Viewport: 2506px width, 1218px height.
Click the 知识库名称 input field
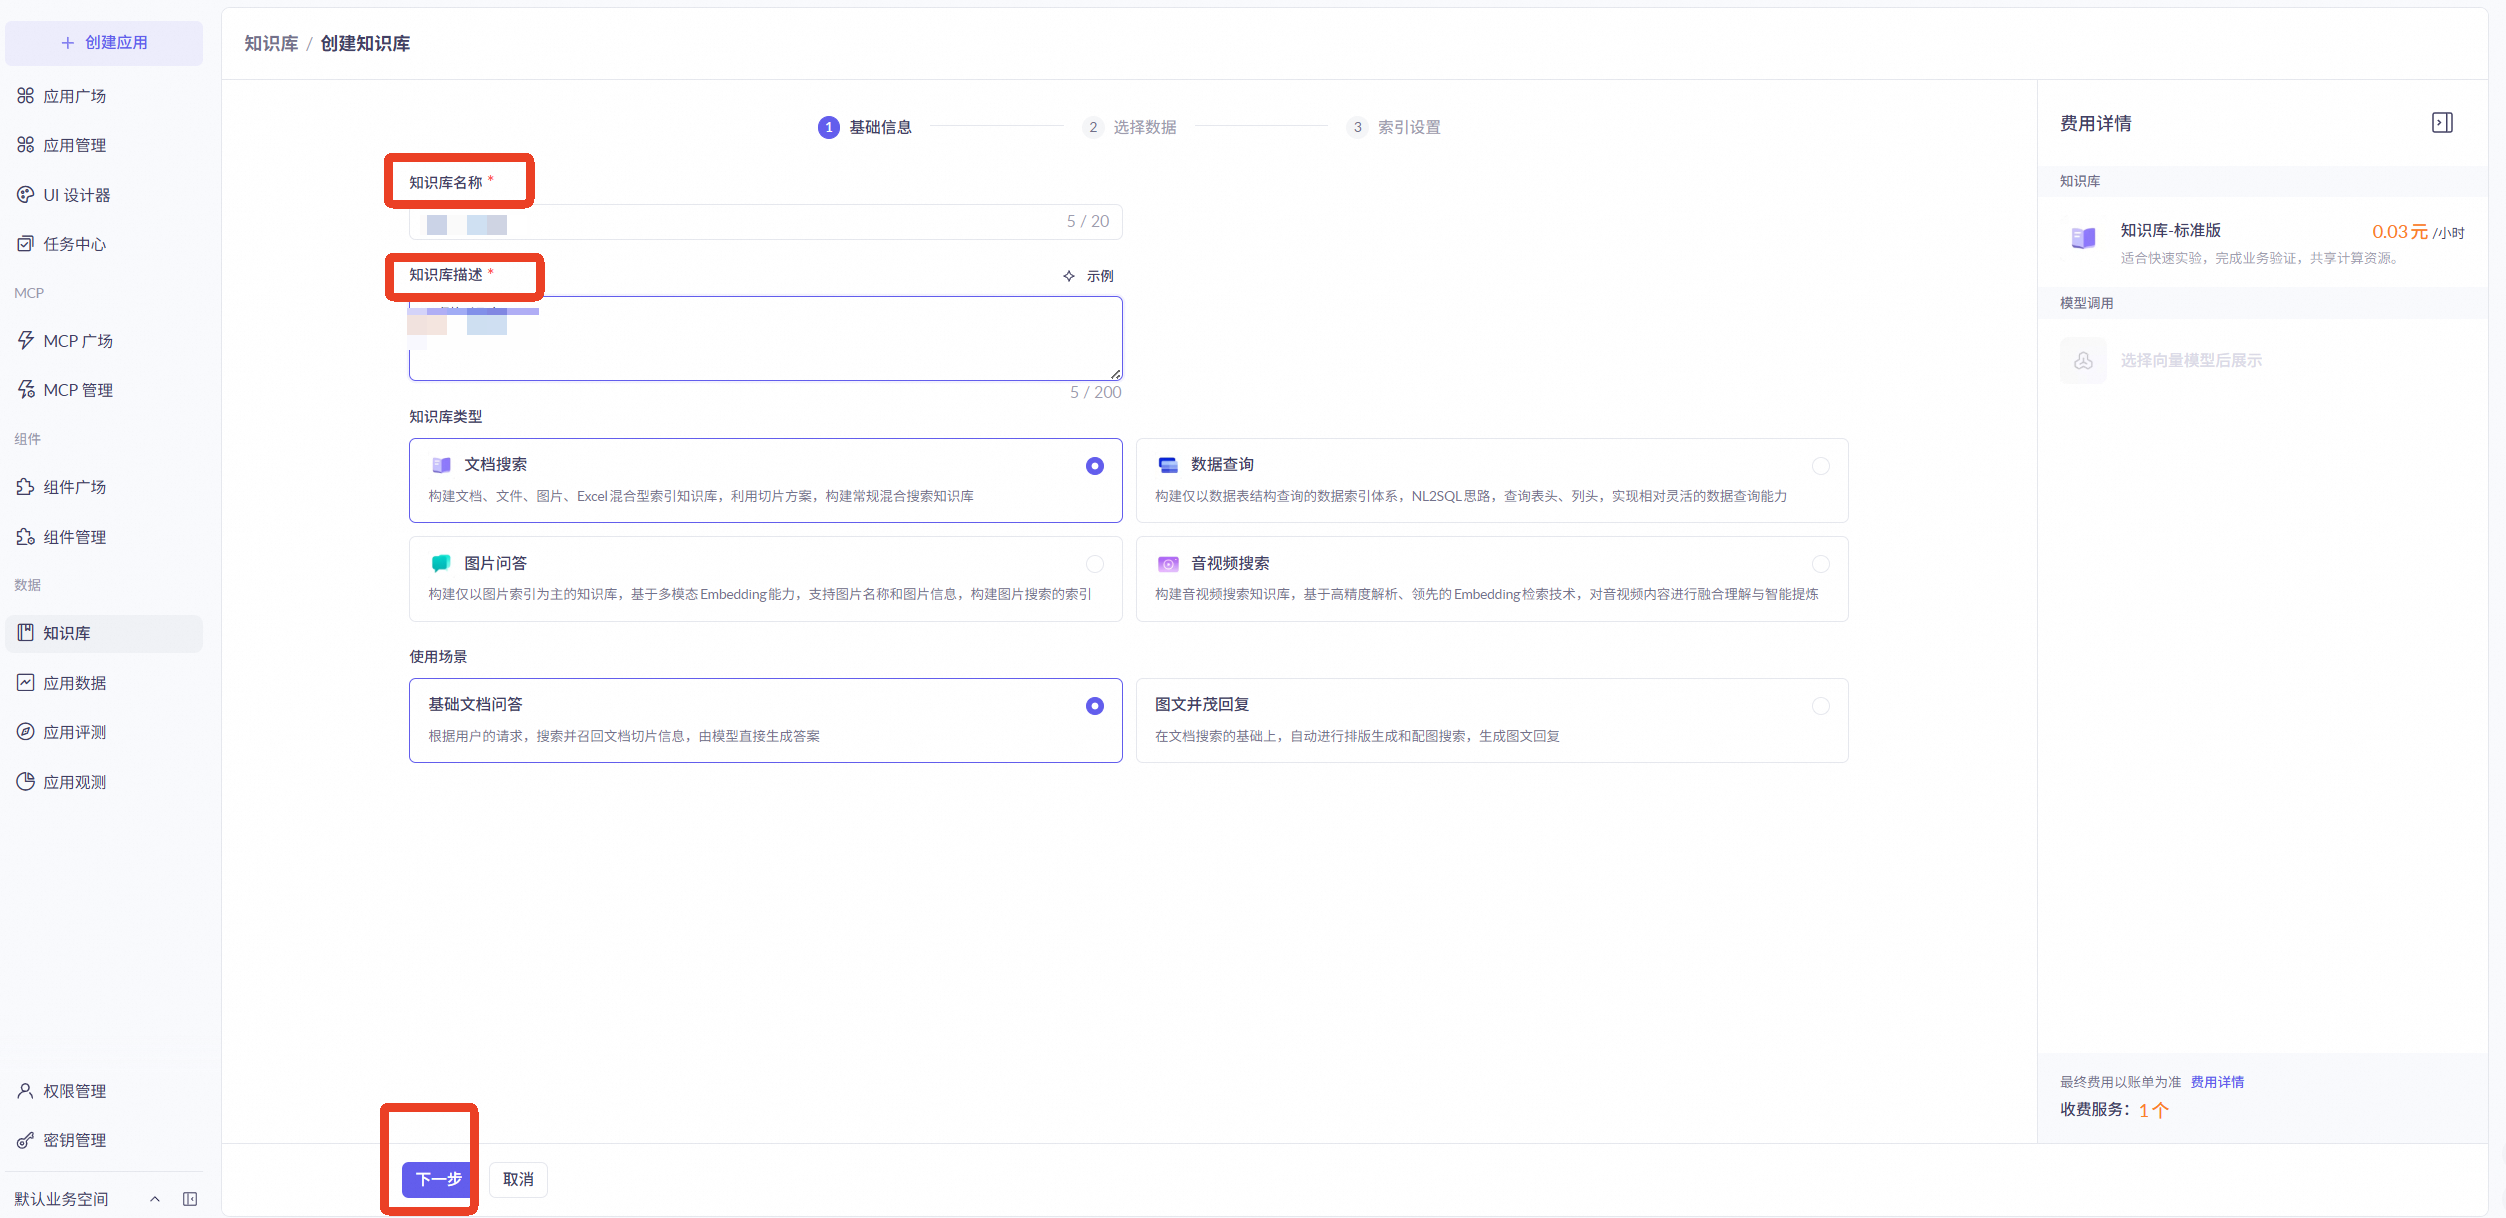click(765, 222)
